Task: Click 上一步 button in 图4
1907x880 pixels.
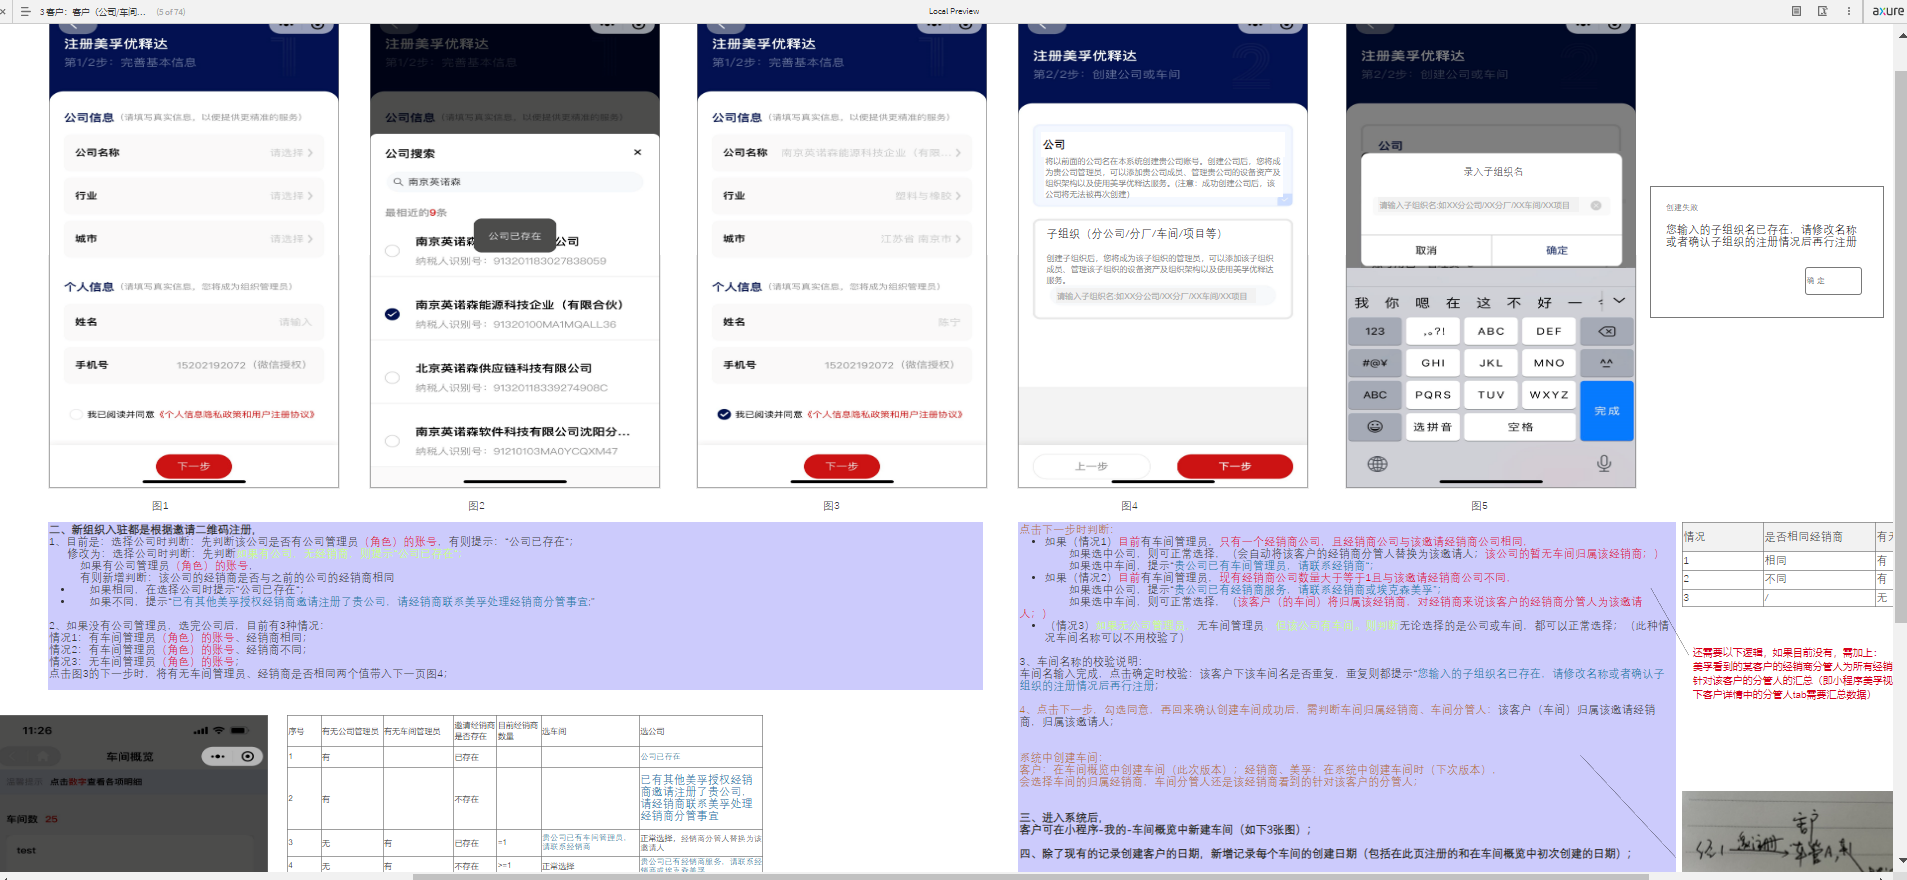Action: click(1091, 466)
